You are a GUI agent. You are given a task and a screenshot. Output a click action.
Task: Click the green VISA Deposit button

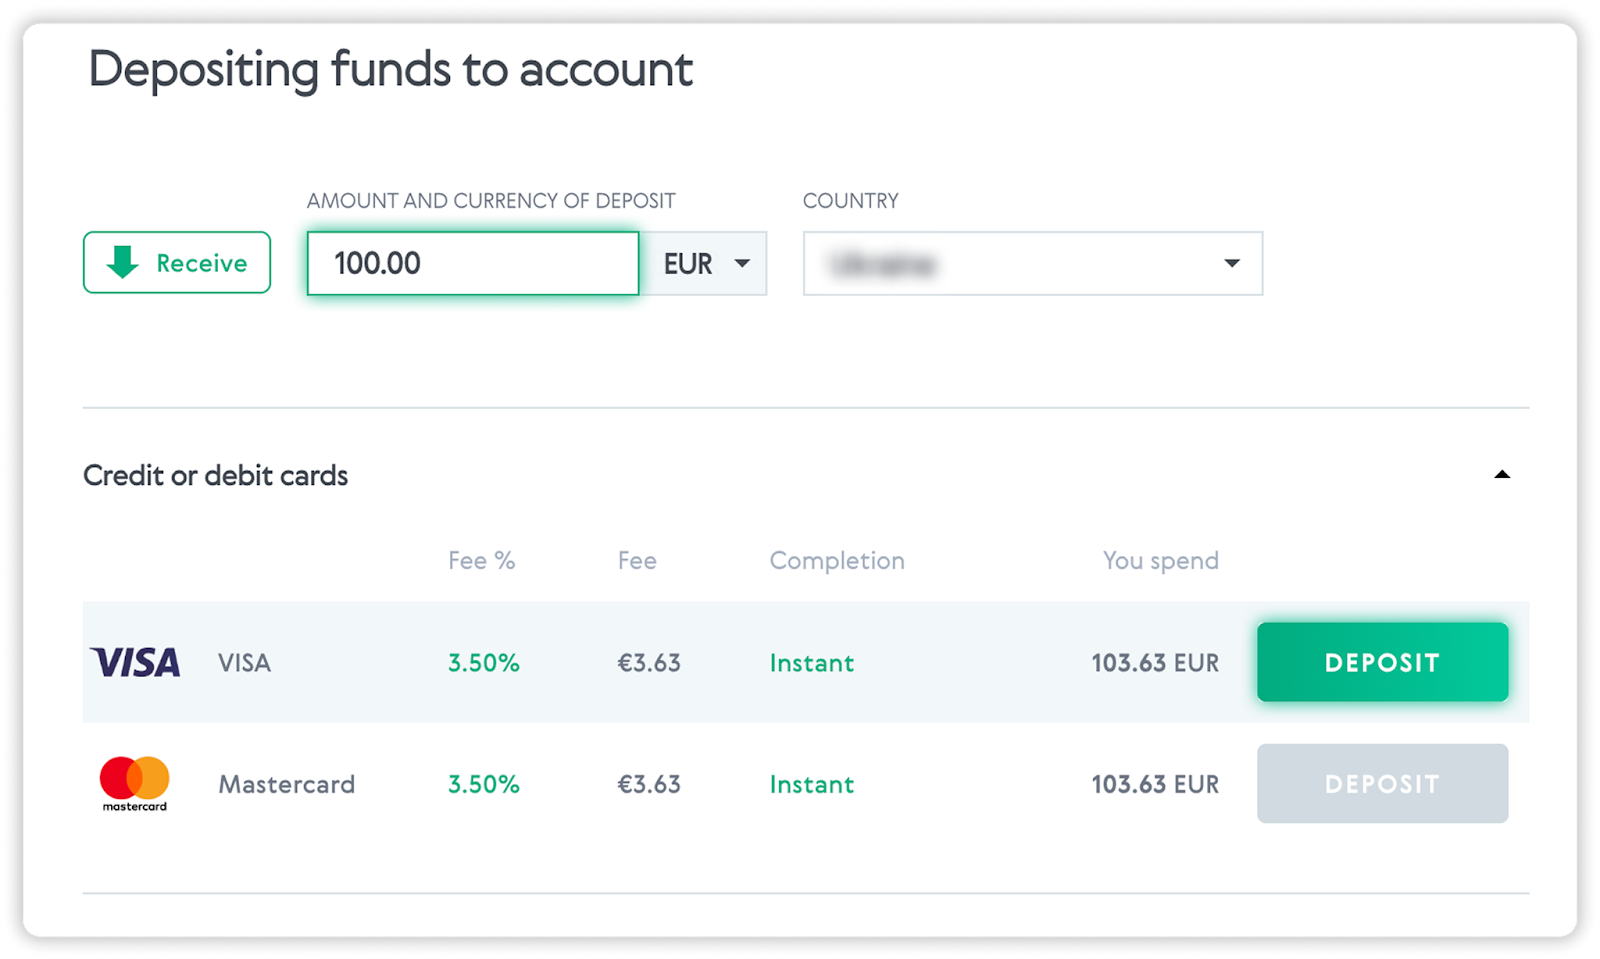1382,662
